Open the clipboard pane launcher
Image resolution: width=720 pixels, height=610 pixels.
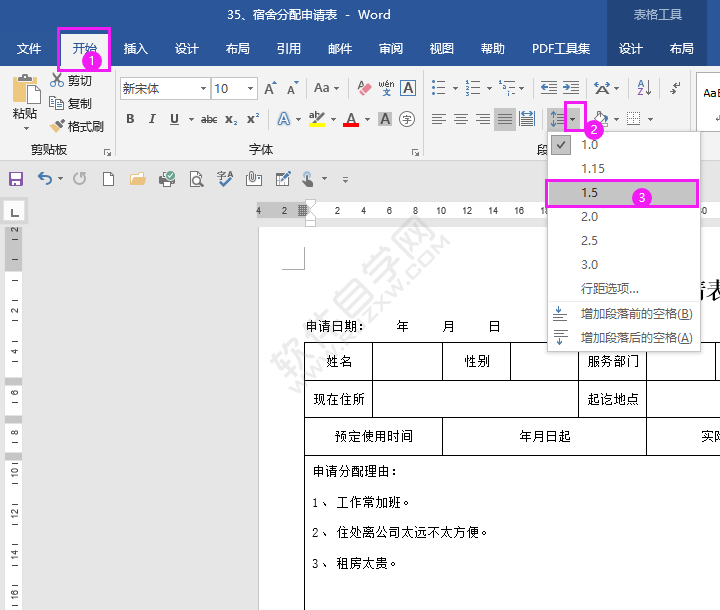click(x=107, y=152)
